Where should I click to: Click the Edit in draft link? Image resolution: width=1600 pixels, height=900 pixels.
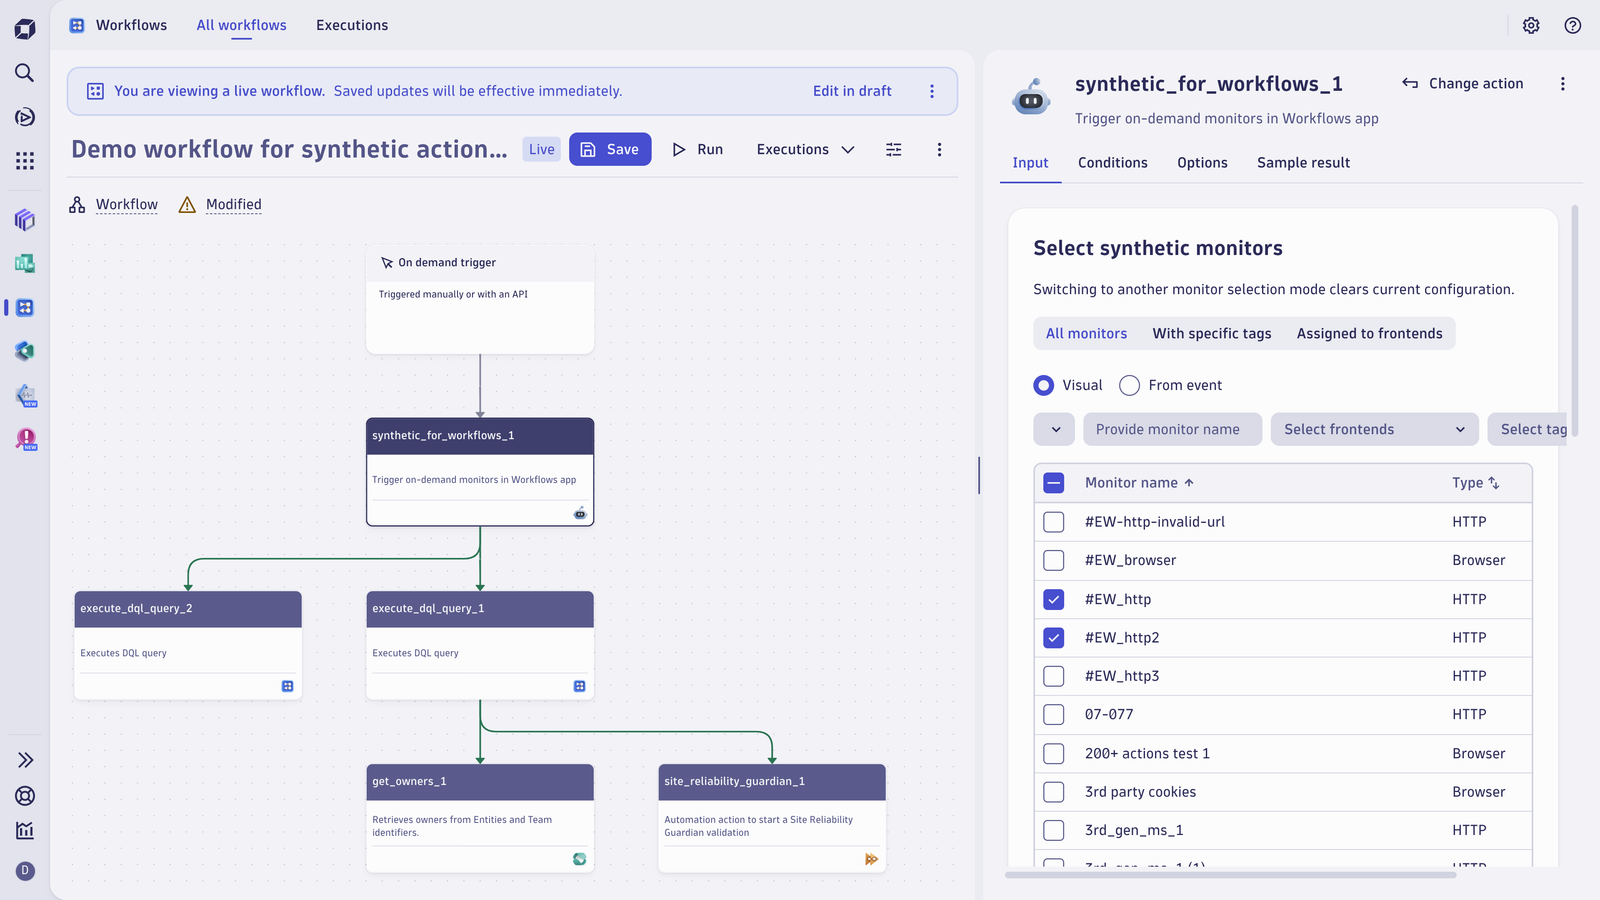point(852,91)
